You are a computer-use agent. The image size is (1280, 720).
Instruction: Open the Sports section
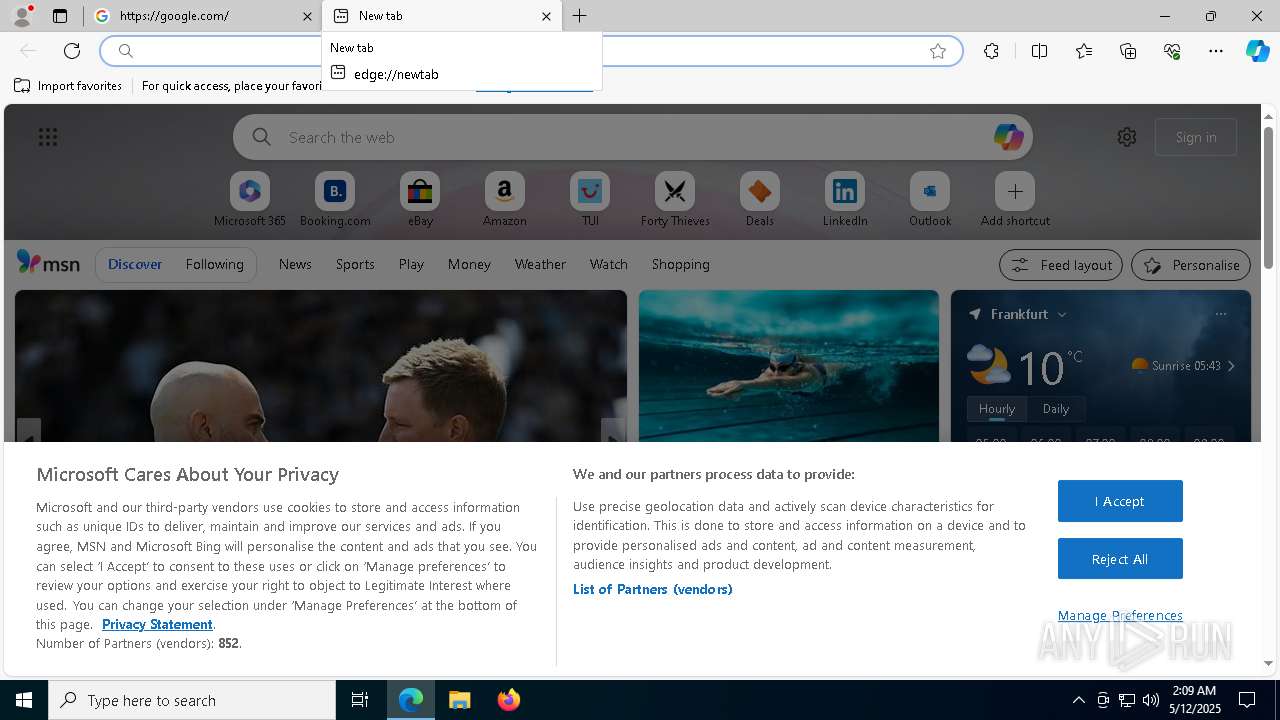[355, 264]
